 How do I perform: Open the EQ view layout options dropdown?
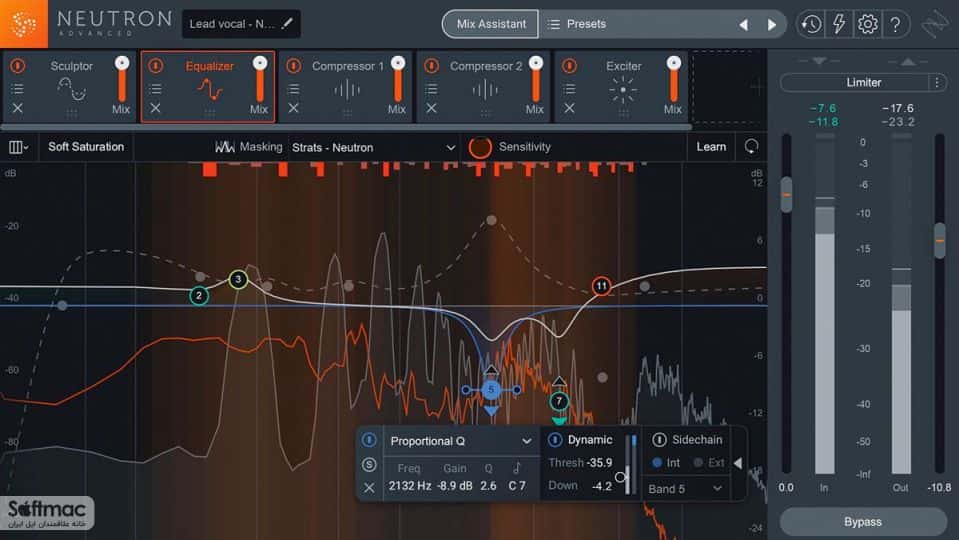pyautogui.click(x=18, y=147)
